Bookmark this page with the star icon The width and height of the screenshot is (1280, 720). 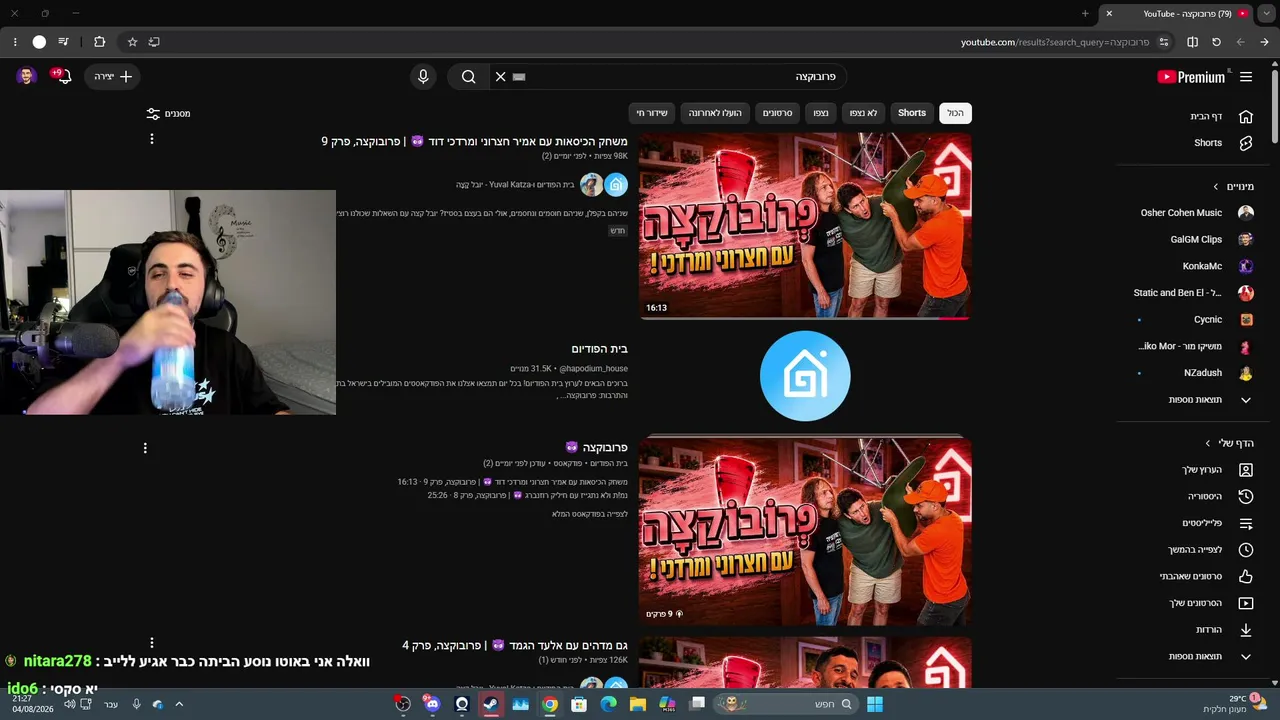(132, 42)
